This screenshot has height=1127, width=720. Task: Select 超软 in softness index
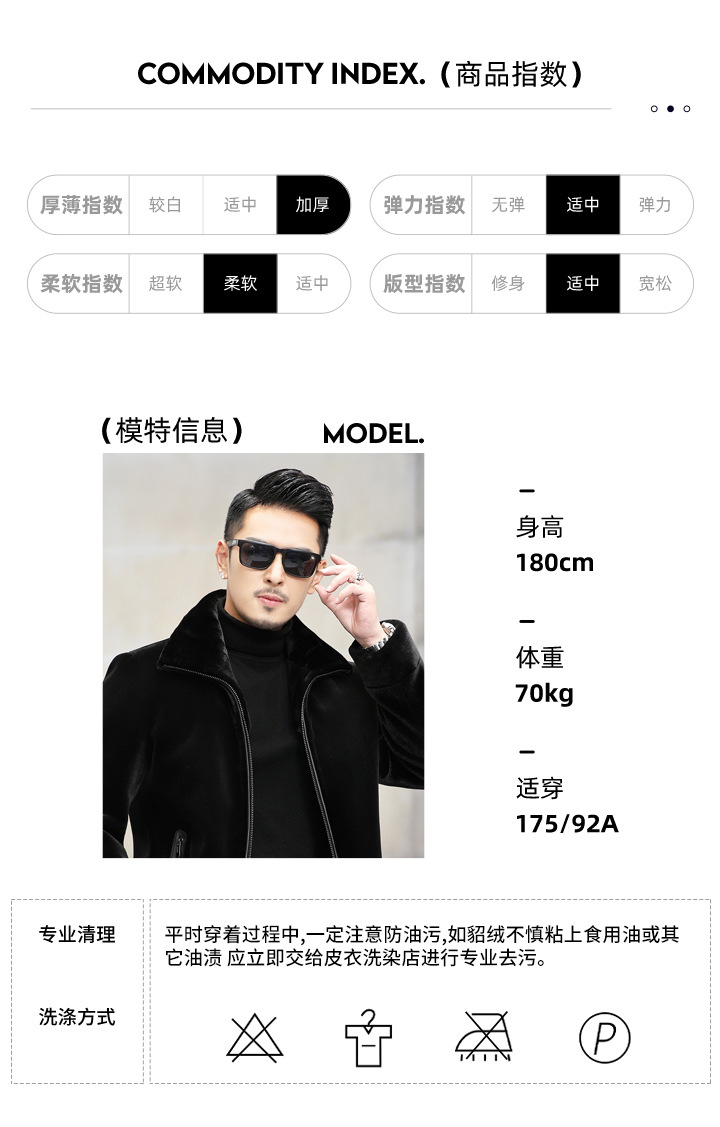click(x=165, y=283)
